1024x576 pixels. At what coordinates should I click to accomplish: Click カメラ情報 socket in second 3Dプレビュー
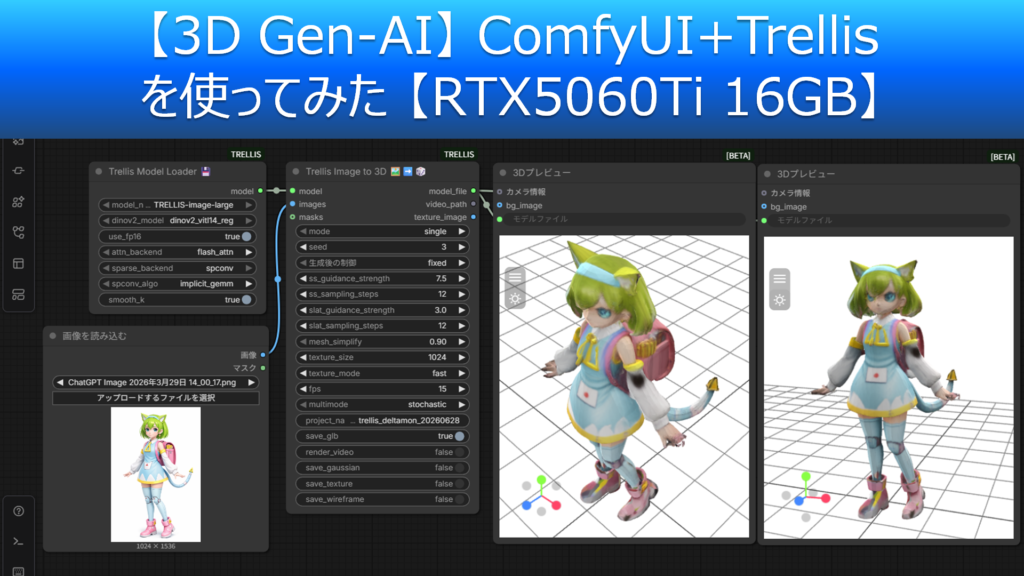(764, 193)
